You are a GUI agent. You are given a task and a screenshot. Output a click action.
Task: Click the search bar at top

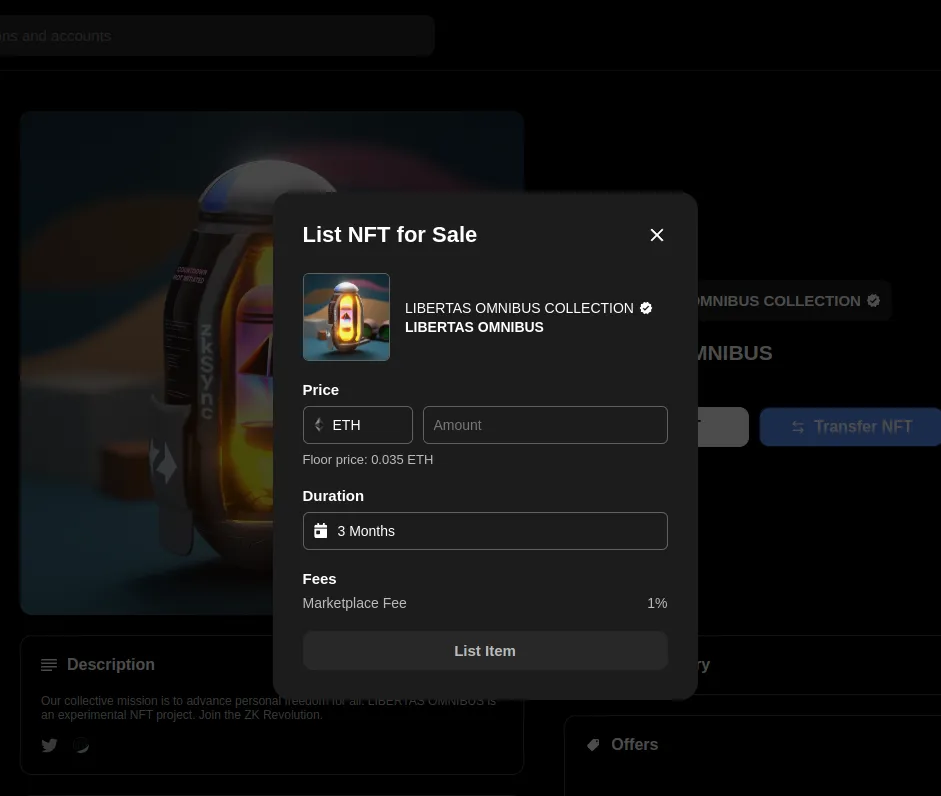(216, 36)
